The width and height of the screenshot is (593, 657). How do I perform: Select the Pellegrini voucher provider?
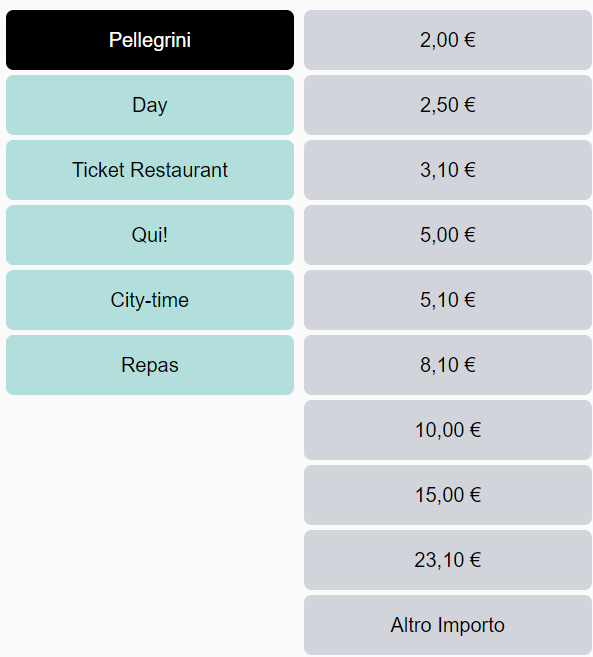(x=150, y=40)
